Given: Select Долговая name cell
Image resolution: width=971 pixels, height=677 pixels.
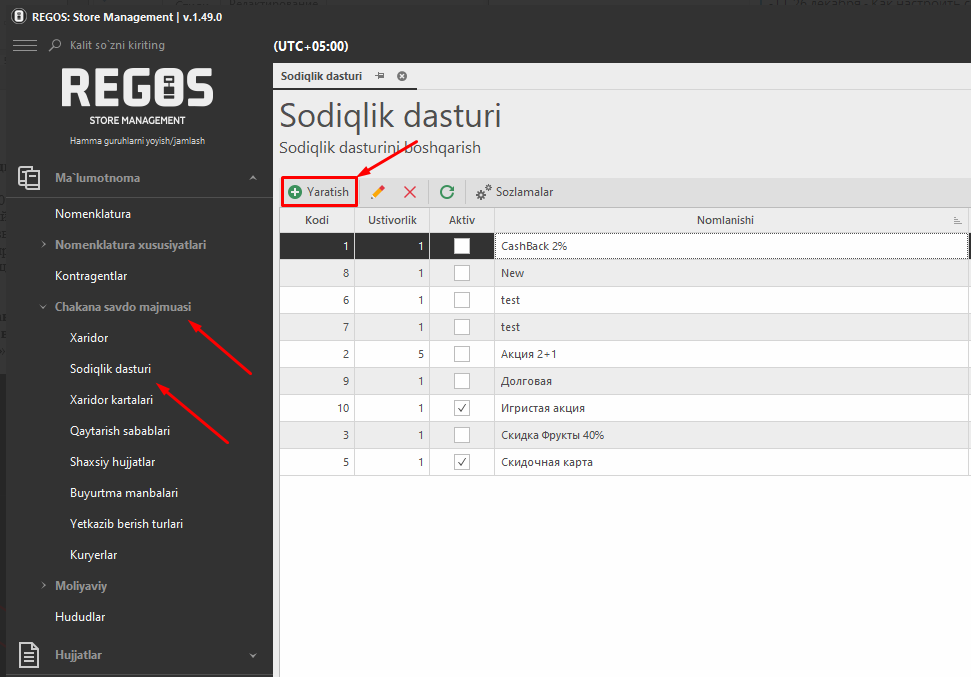Looking at the screenshot, I should tap(733, 381).
